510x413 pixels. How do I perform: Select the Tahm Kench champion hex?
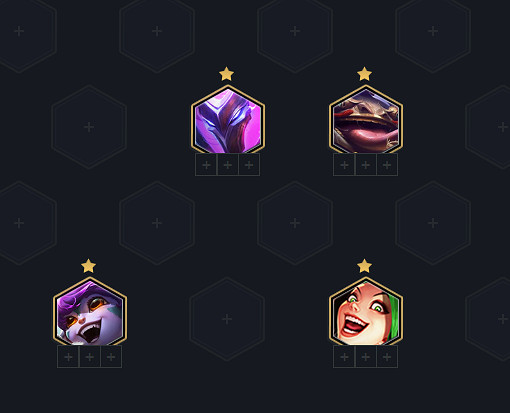pos(366,119)
